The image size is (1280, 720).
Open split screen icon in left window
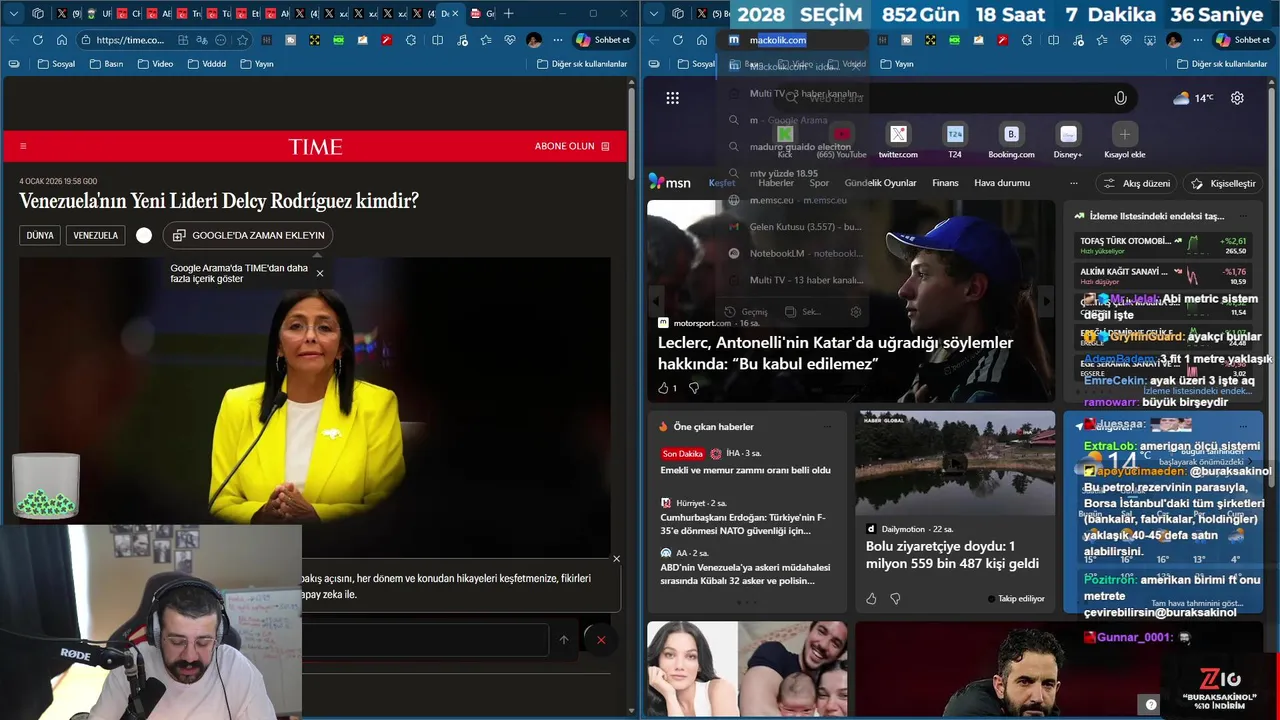pos(437,40)
